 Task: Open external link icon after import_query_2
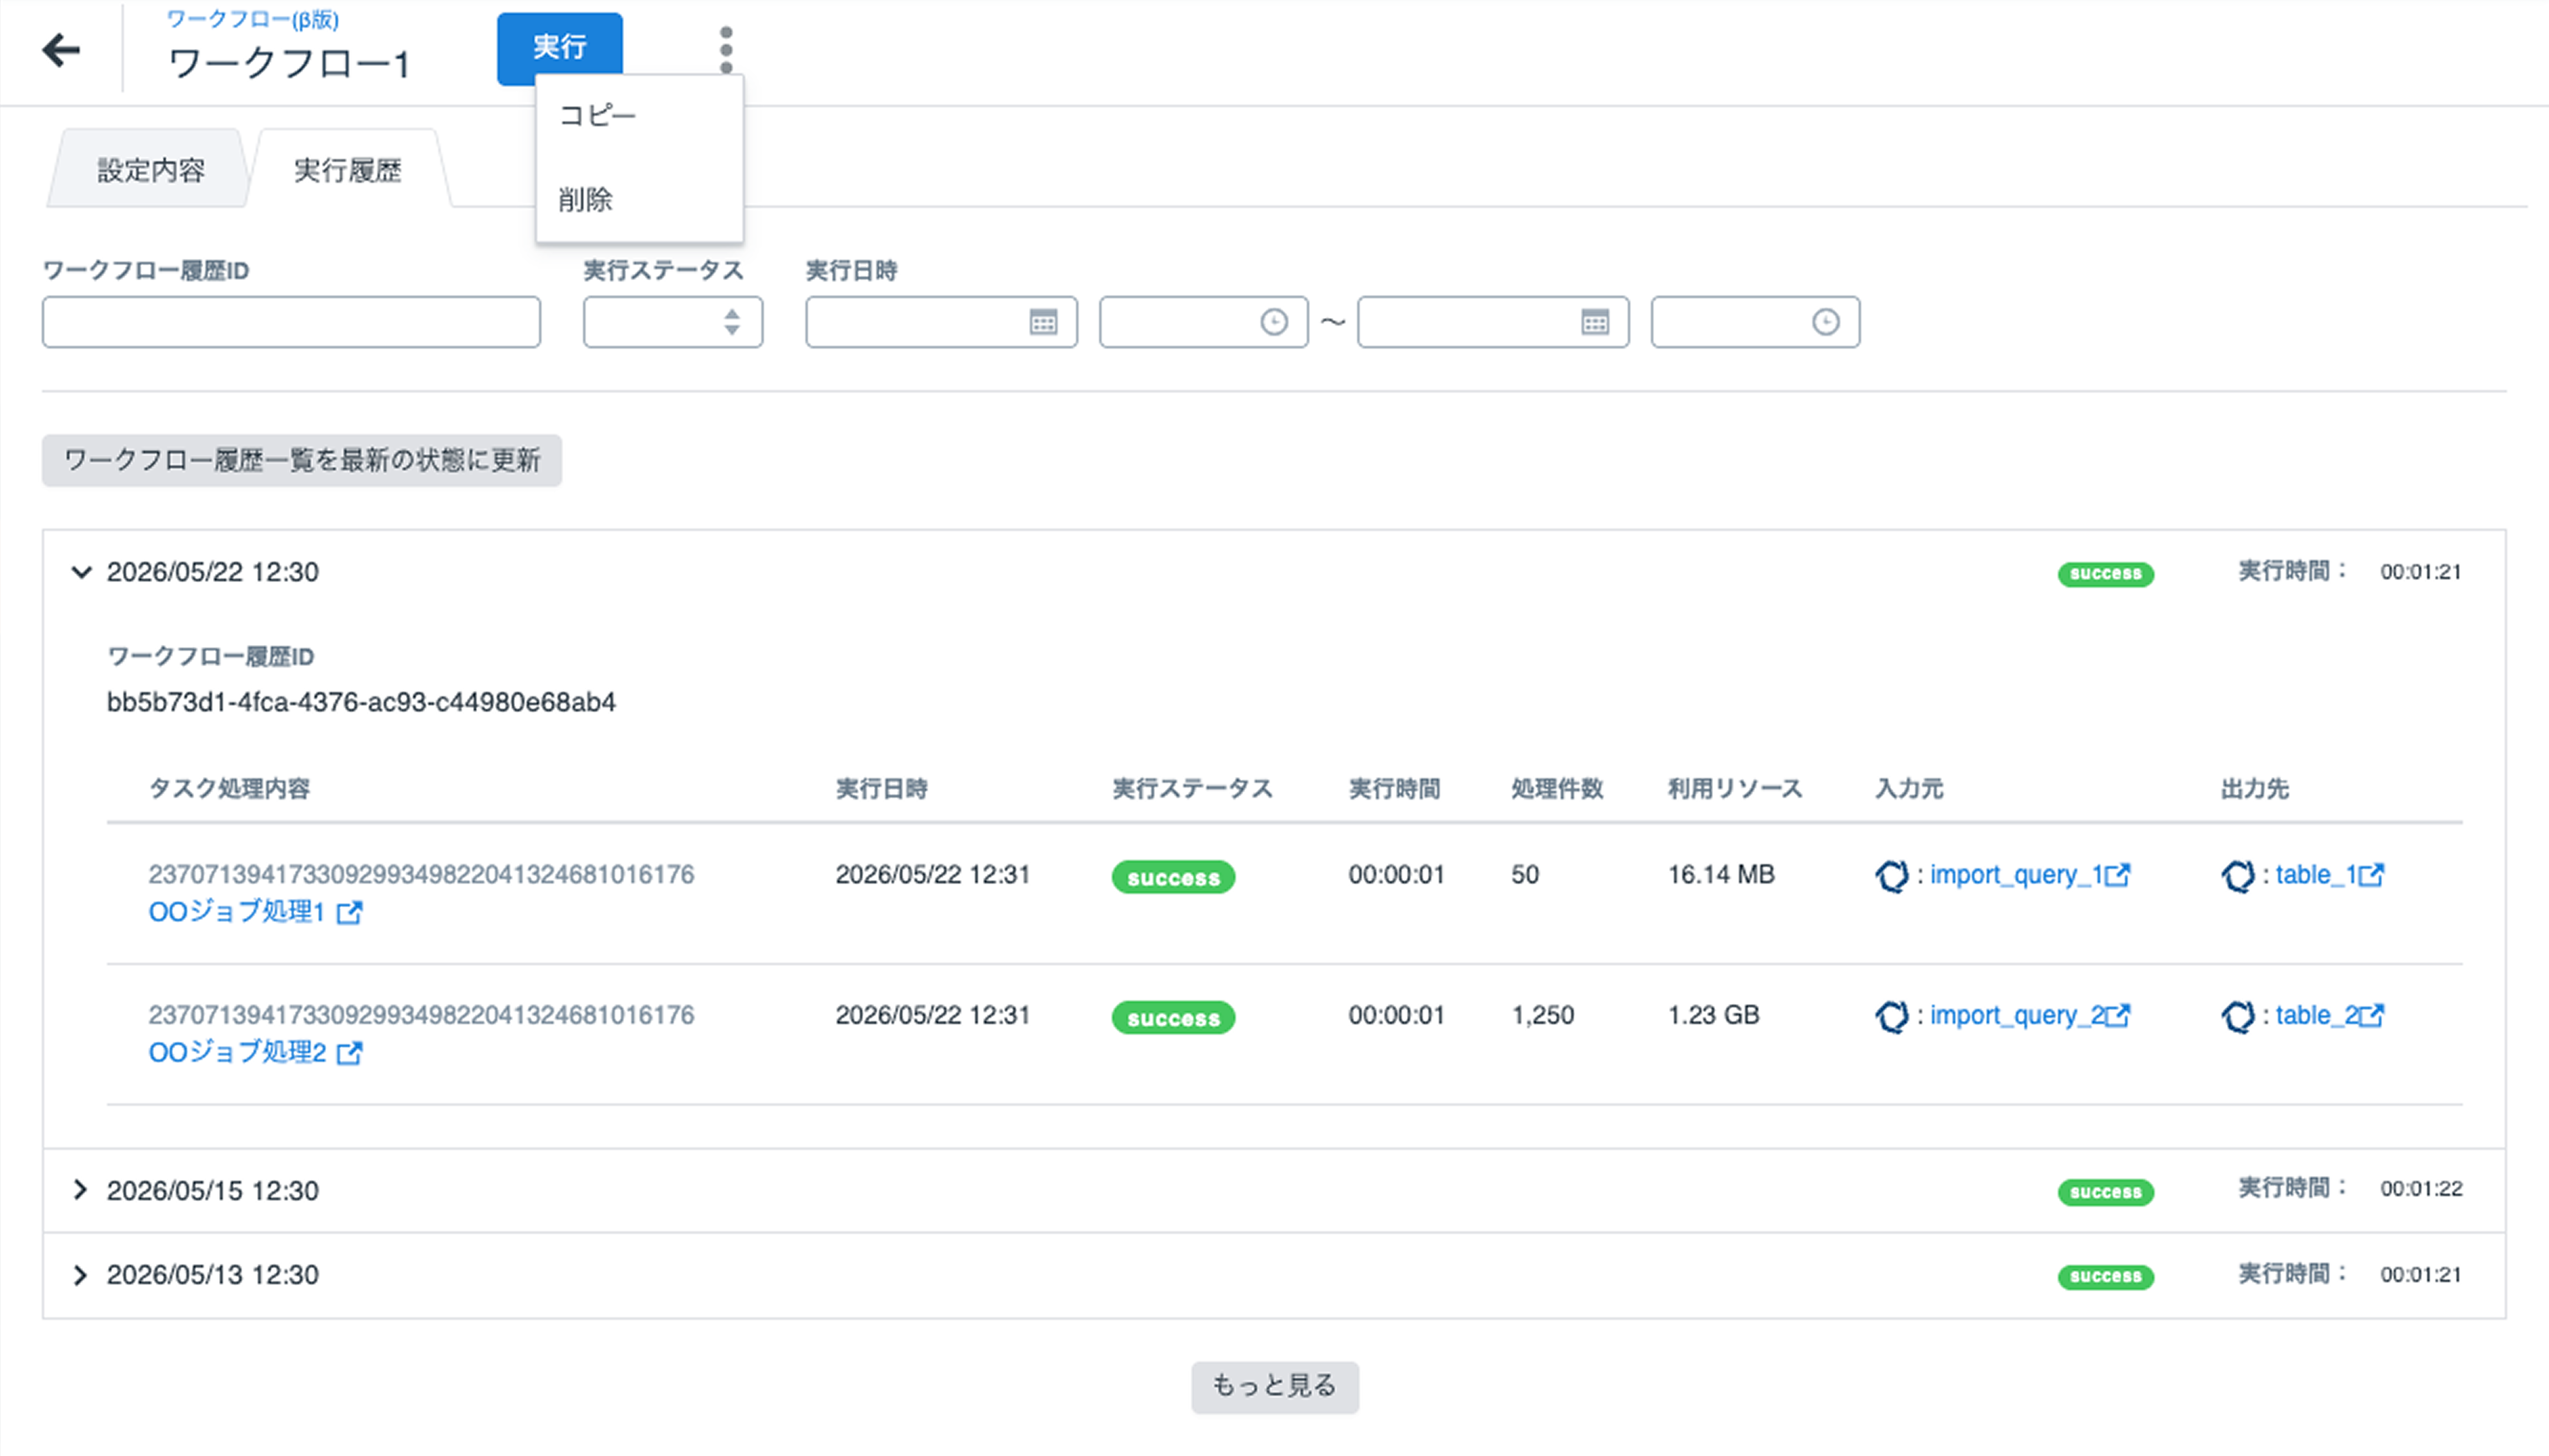pos(2118,1015)
